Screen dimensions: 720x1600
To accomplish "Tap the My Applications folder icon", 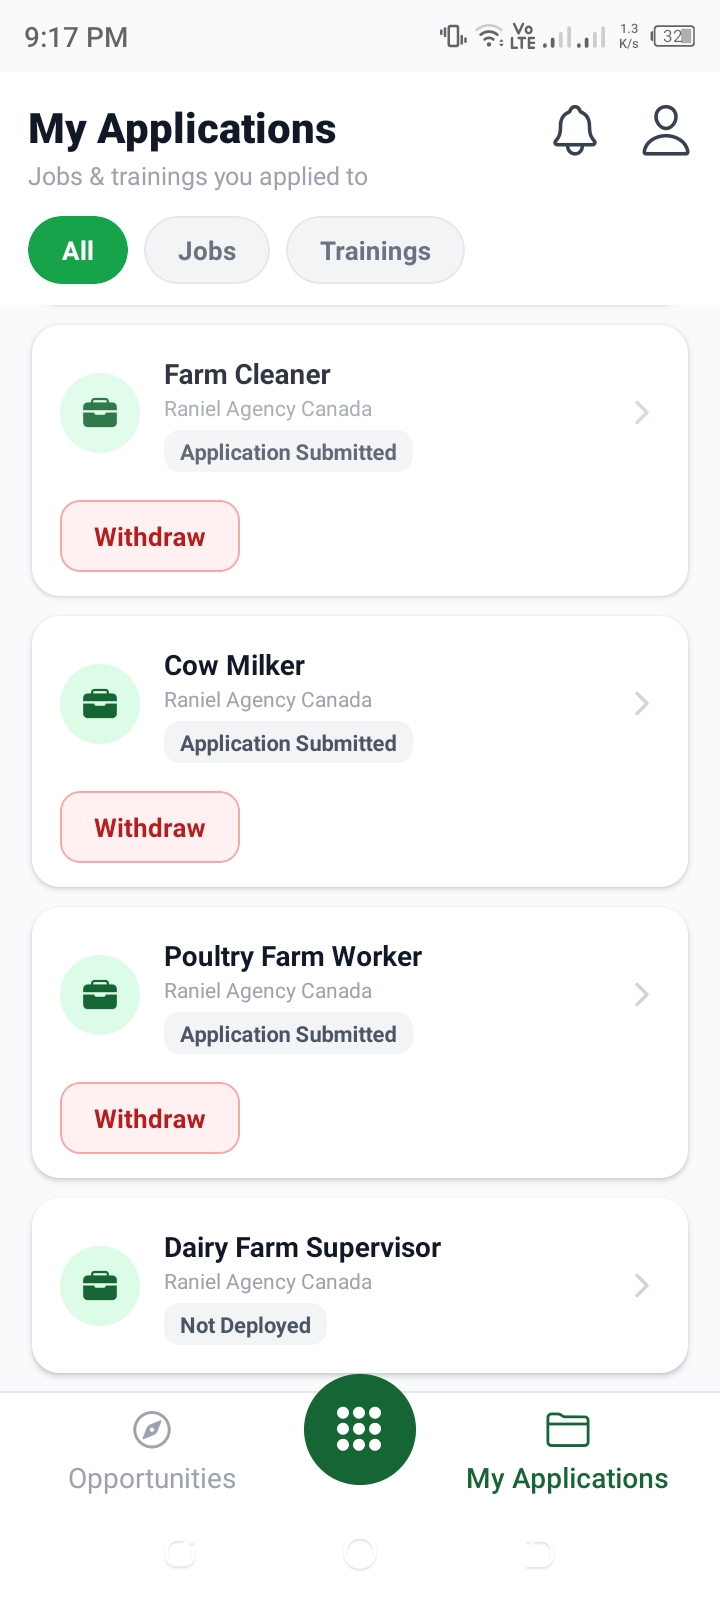I will coord(568,1430).
